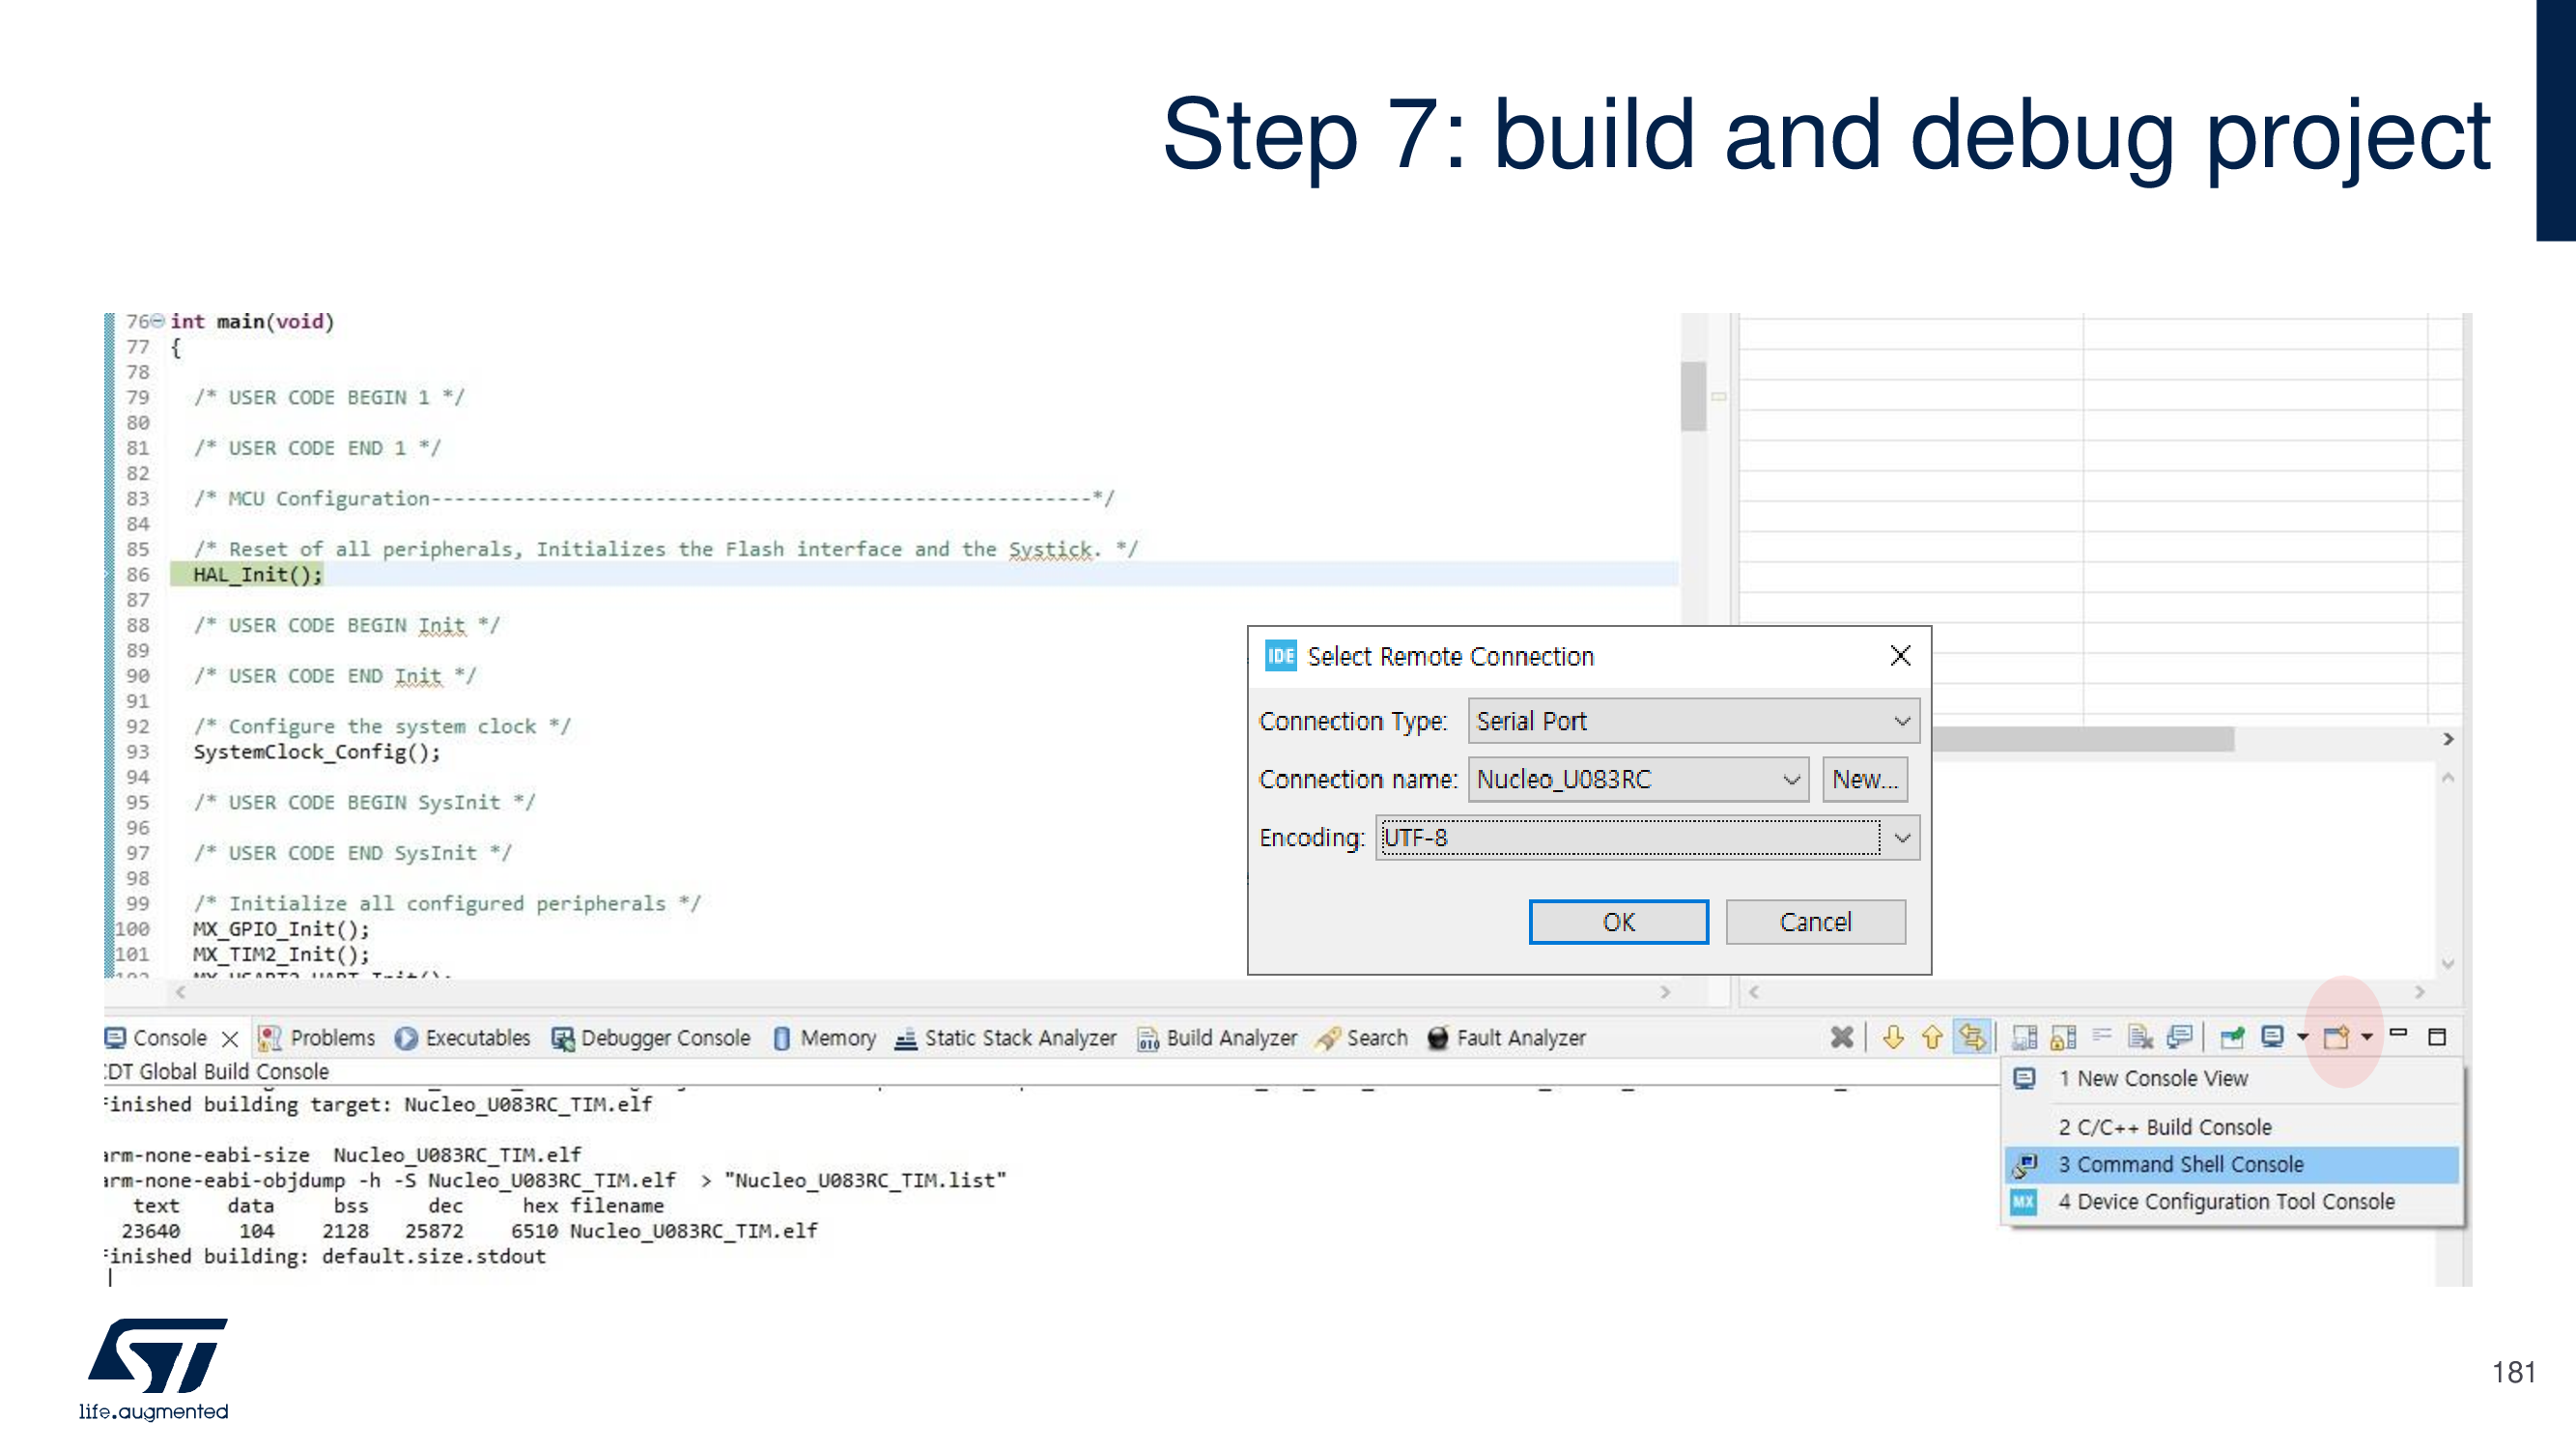This screenshot has height=1450, width=2576.
Task: Click the Open Console icon
Action: (2336, 1037)
